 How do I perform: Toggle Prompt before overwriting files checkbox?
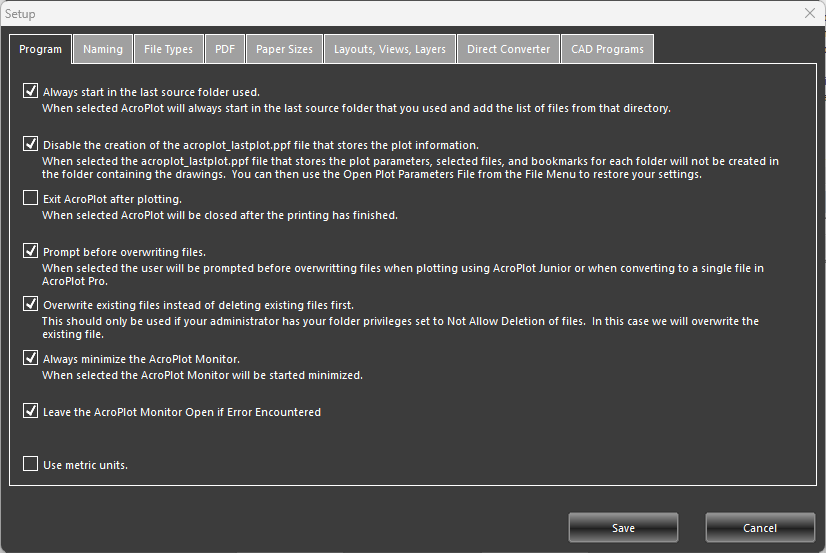pos(31,251)
